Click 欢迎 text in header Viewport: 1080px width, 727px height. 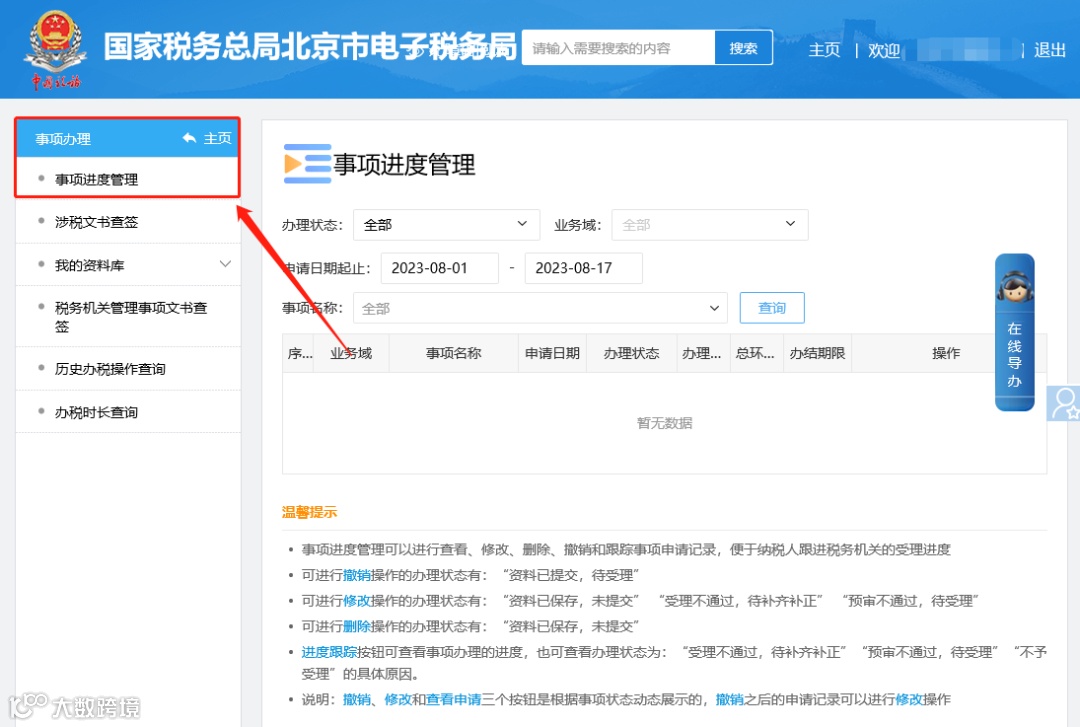pos(884,50)
